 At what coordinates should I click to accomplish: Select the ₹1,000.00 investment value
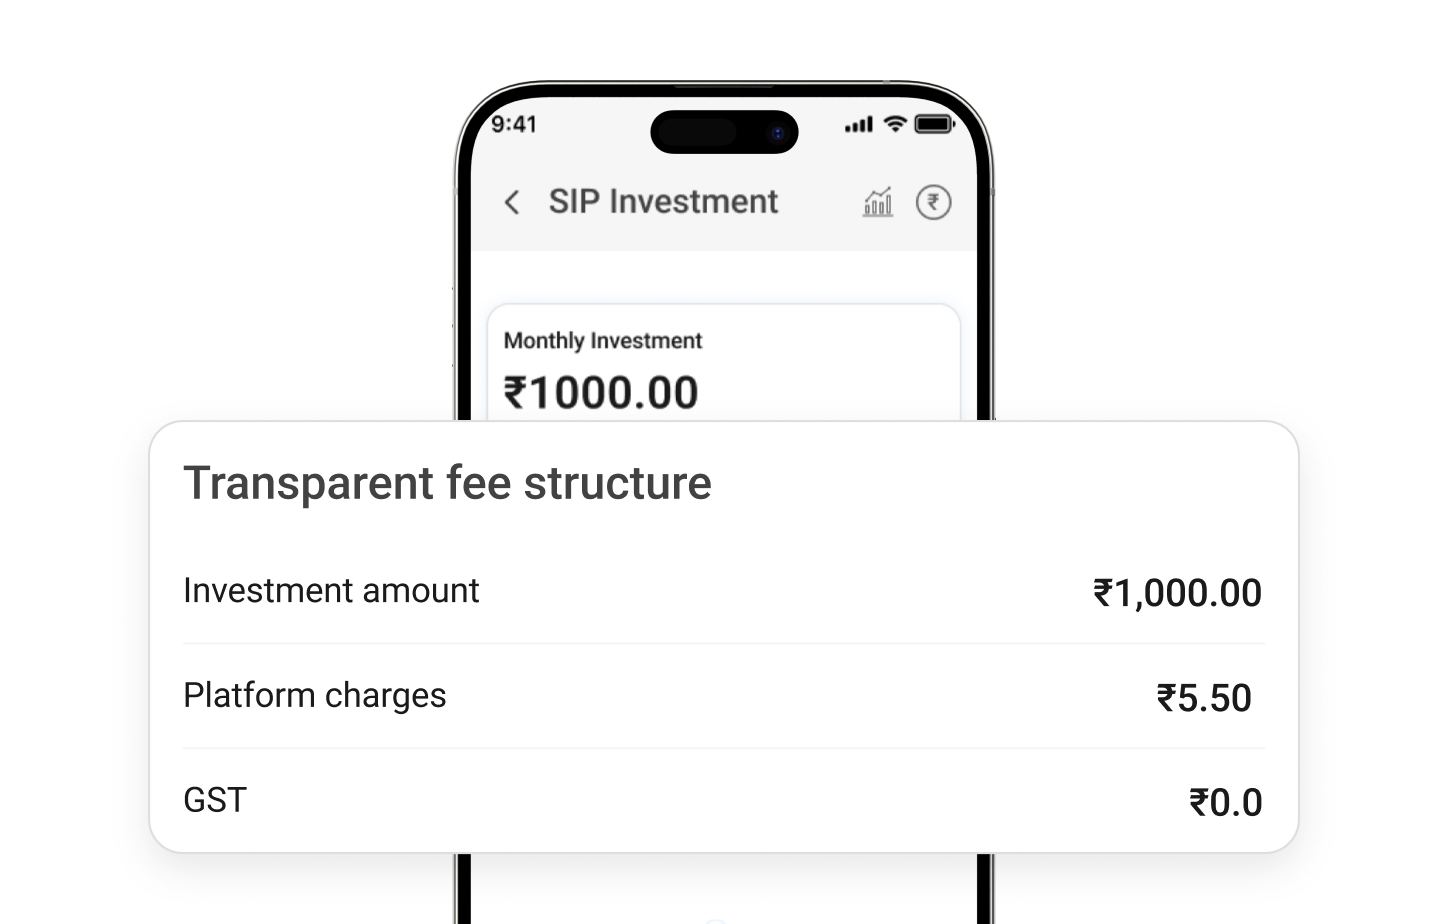point(1177,593)
